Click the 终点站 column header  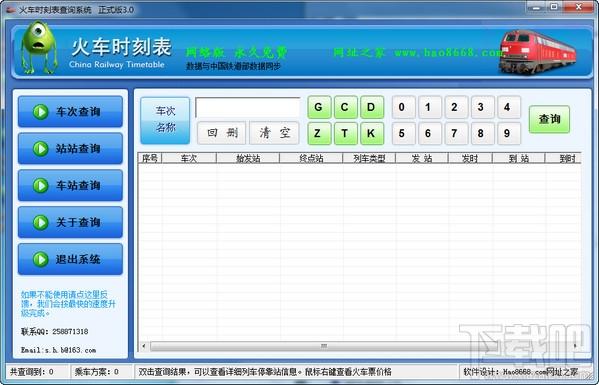click(x=311, y=158)
